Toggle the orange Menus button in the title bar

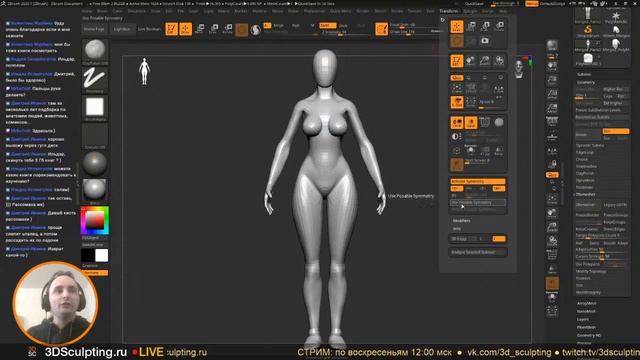[531, 4]
